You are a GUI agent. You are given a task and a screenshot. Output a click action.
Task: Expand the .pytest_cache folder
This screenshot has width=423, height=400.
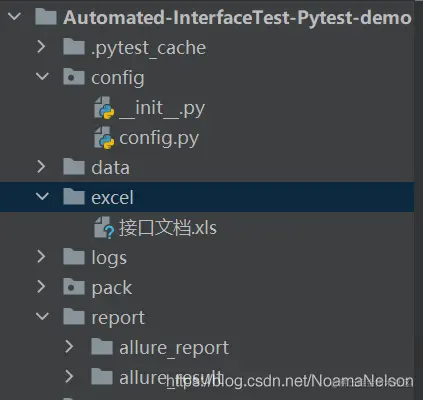click(x=41, y=47)
